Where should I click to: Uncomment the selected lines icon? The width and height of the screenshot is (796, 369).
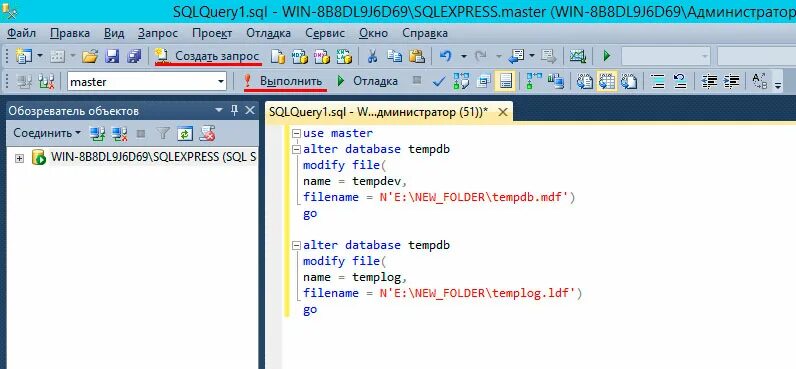(680, 81)
